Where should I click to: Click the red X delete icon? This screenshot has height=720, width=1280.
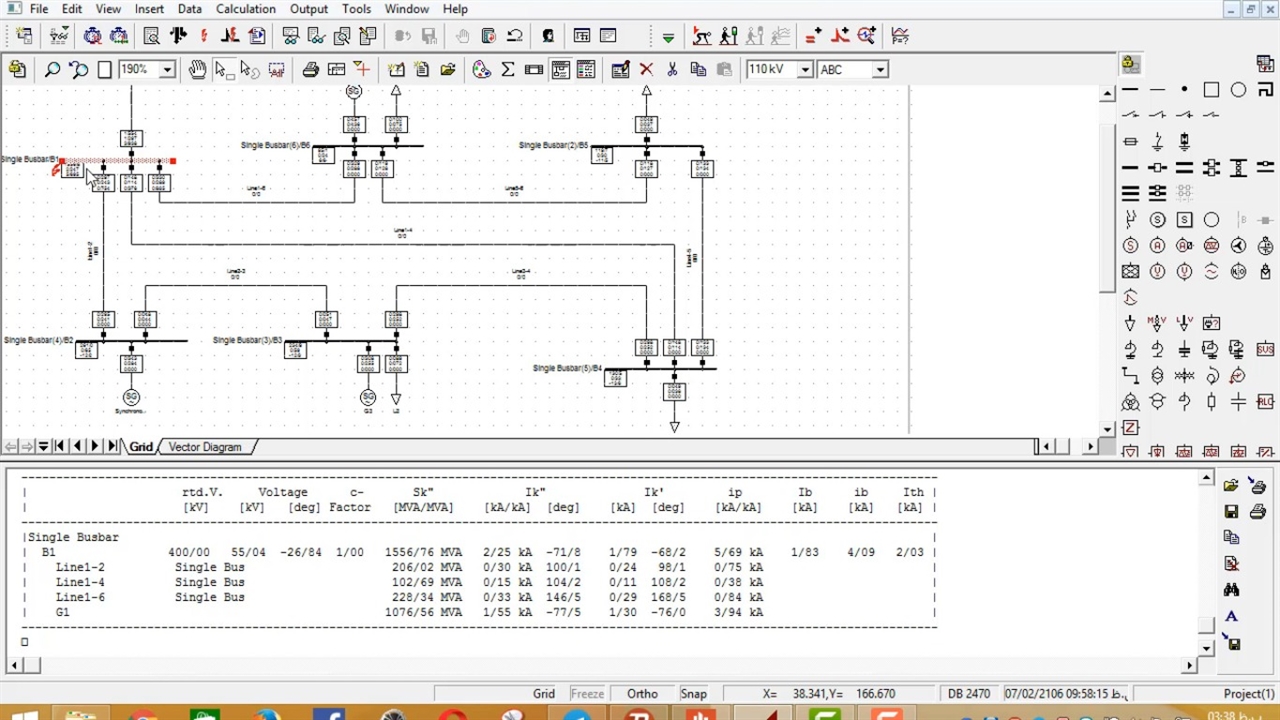tap(646, 70)
